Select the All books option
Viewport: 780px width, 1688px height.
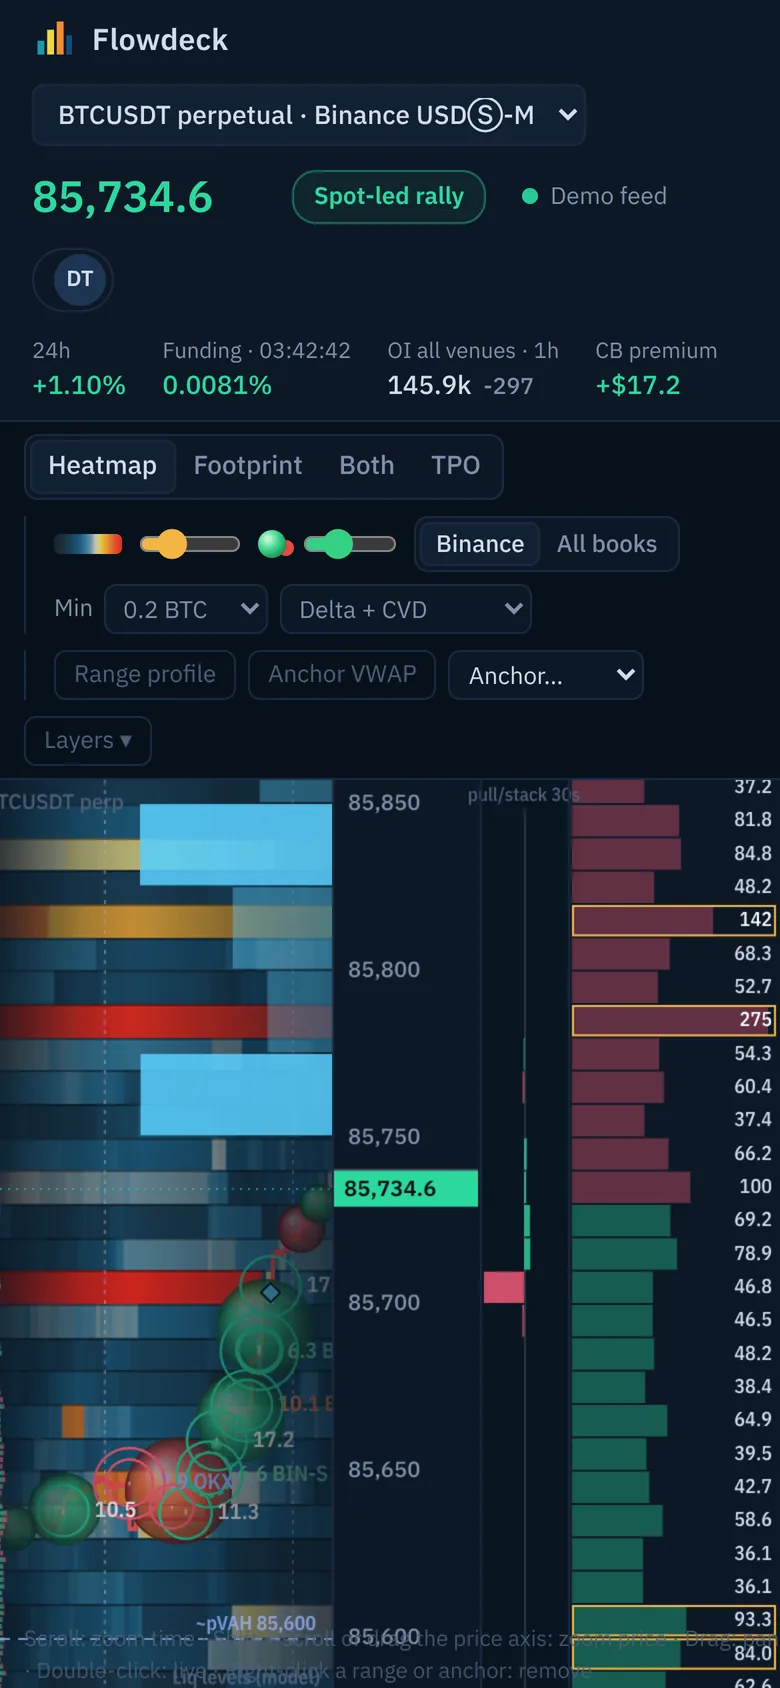pos(607,544)
